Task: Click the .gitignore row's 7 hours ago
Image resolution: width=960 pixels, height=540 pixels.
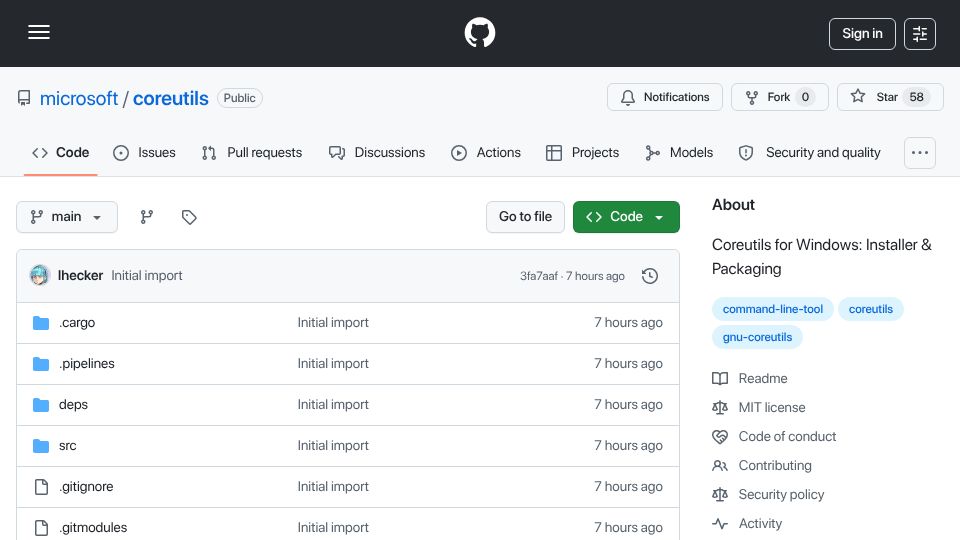Action: click(628, 487)
